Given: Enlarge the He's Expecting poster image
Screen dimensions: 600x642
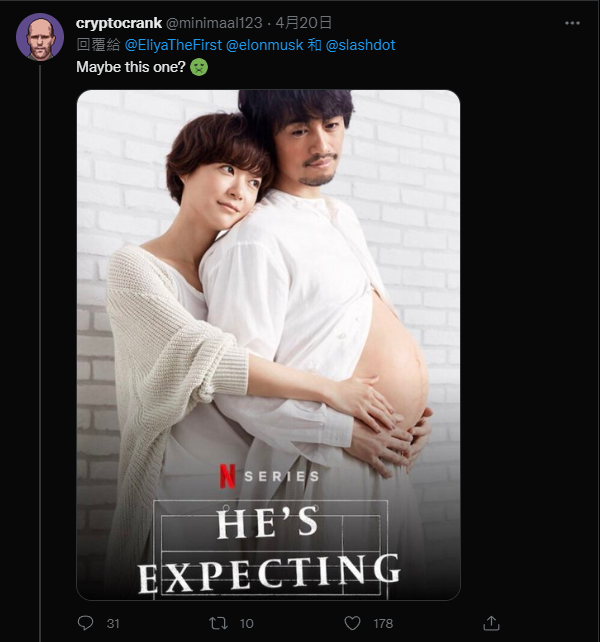Looking at the screenshot, I should [x=268, y=300].
